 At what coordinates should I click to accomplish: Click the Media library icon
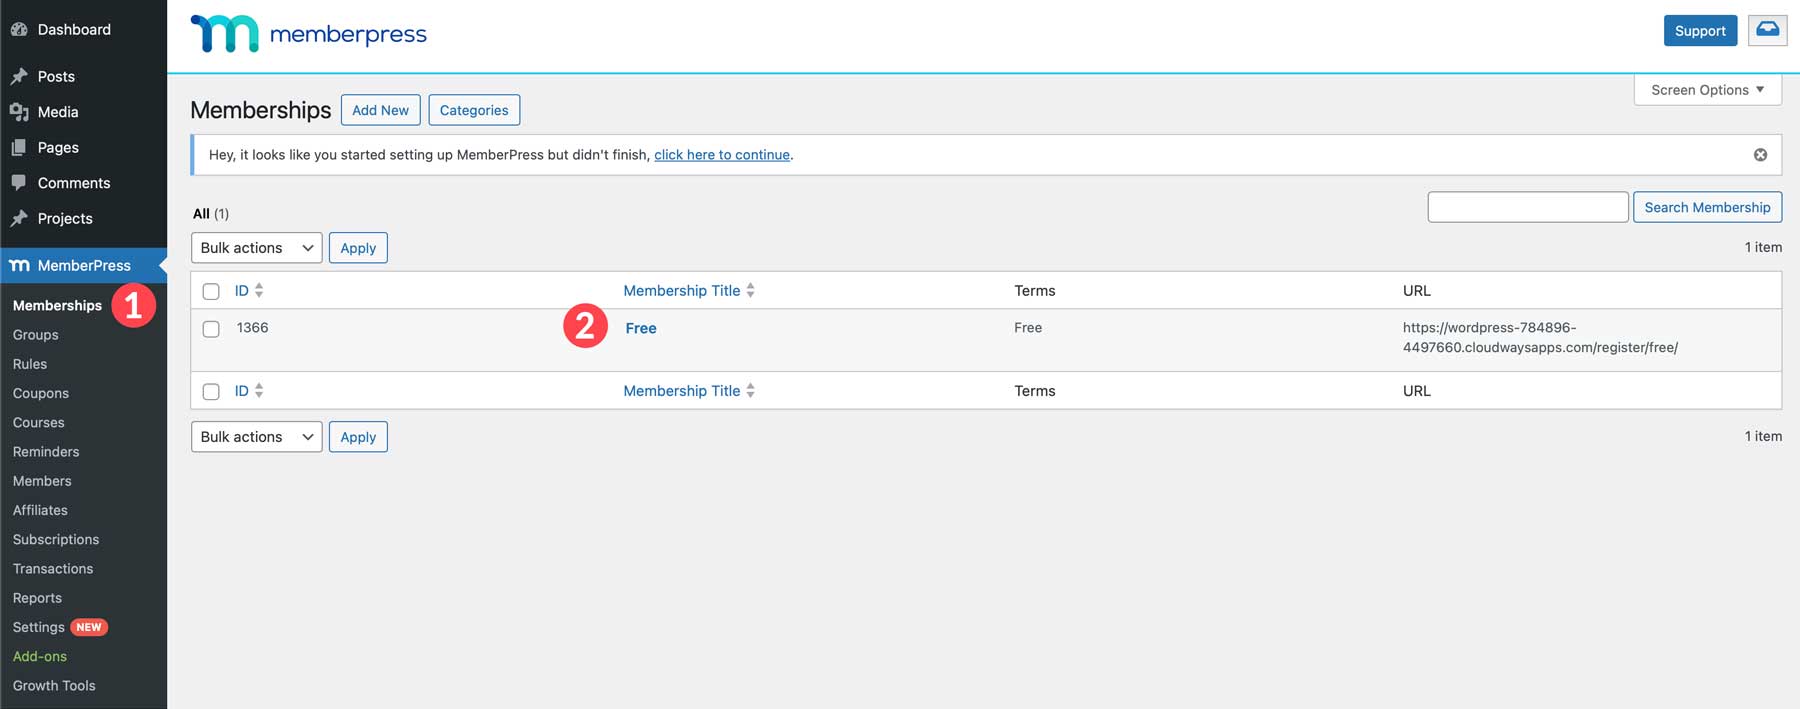[19, 112]
